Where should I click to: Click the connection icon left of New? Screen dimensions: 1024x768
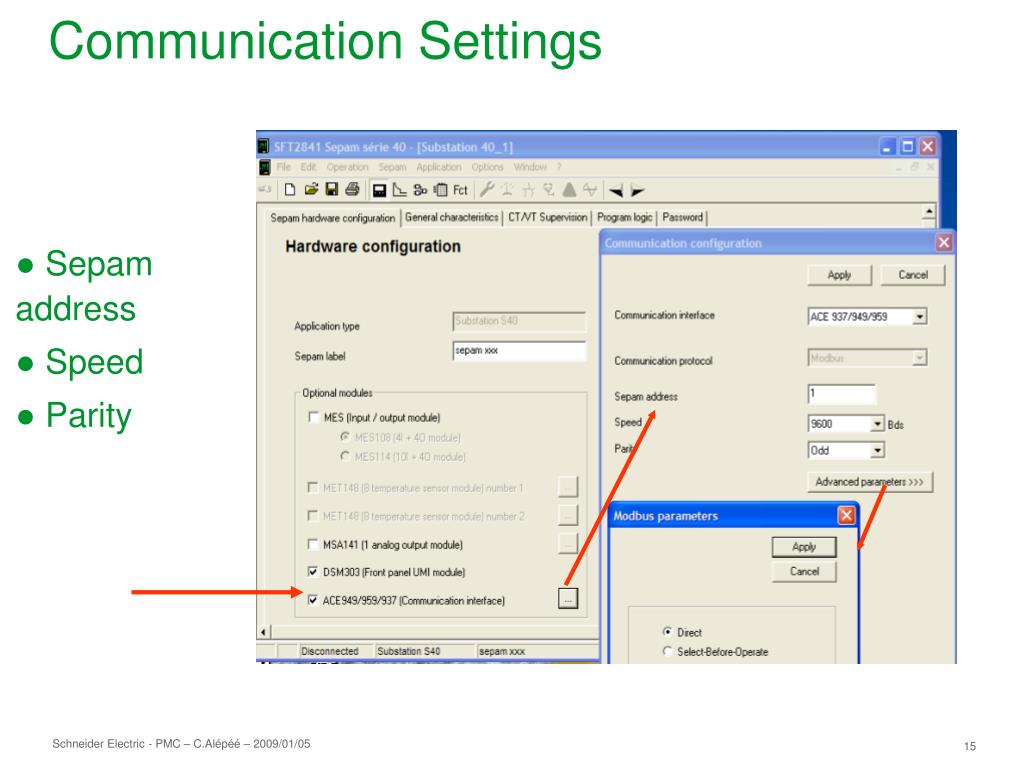(264, 189)
